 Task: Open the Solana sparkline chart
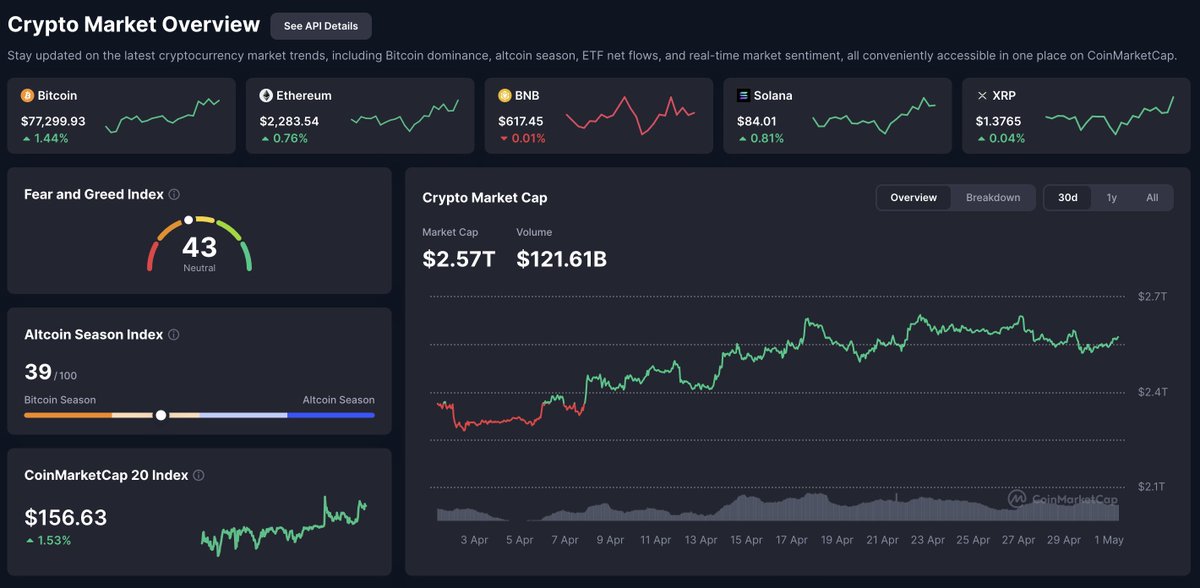point(875,116)
